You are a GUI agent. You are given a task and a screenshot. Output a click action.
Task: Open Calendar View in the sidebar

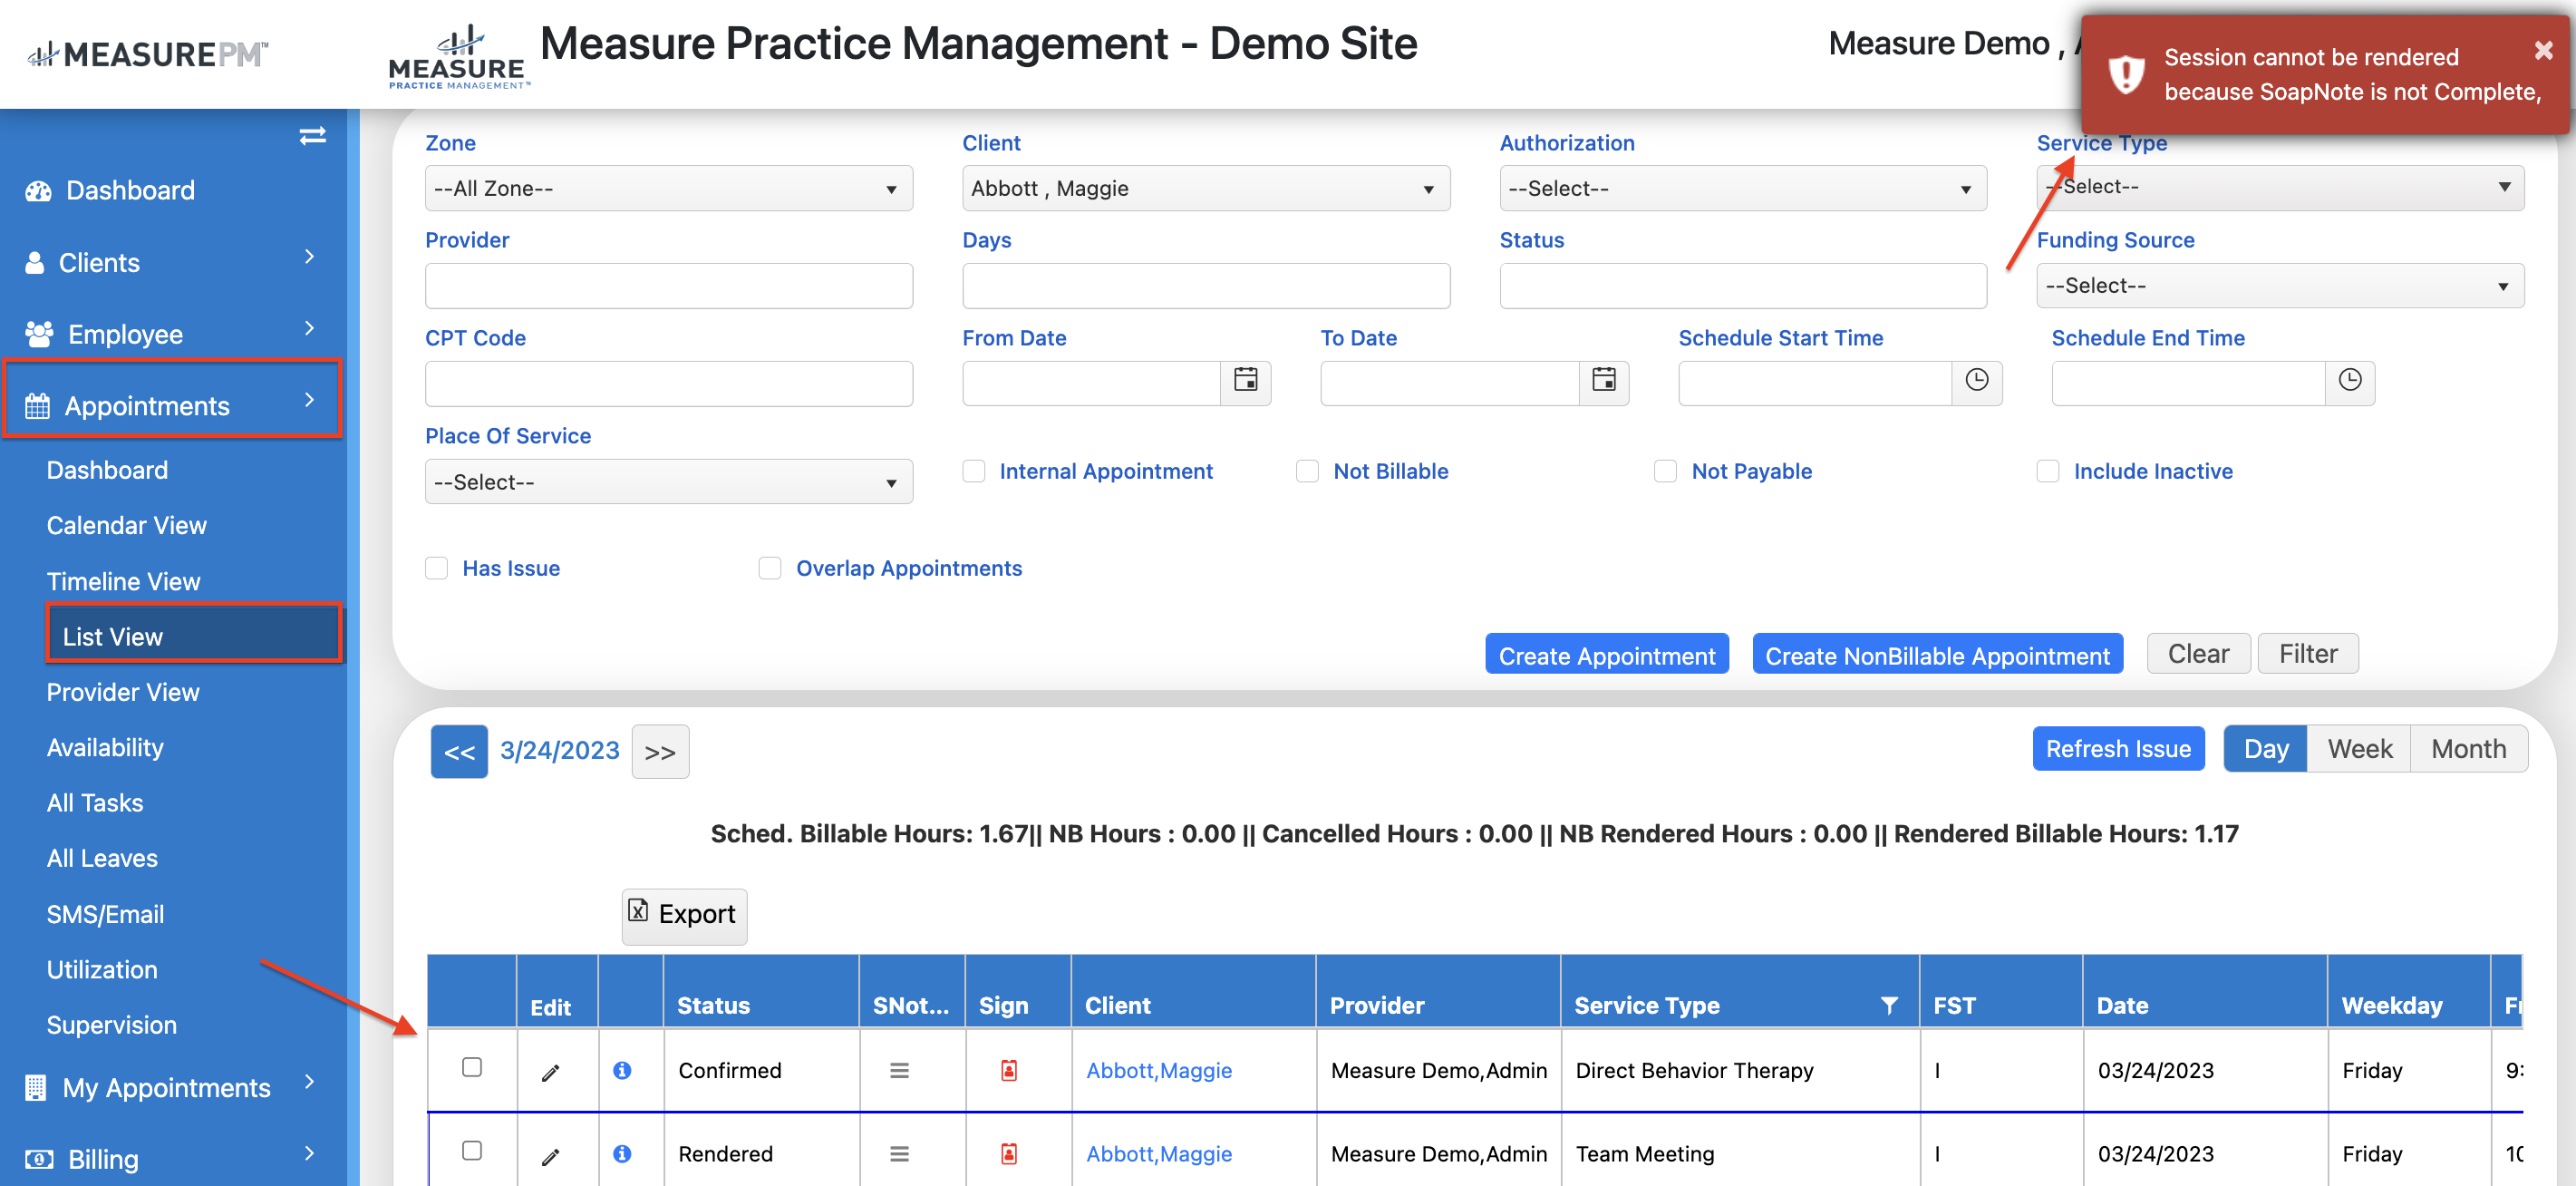click(x=126, y=525)
